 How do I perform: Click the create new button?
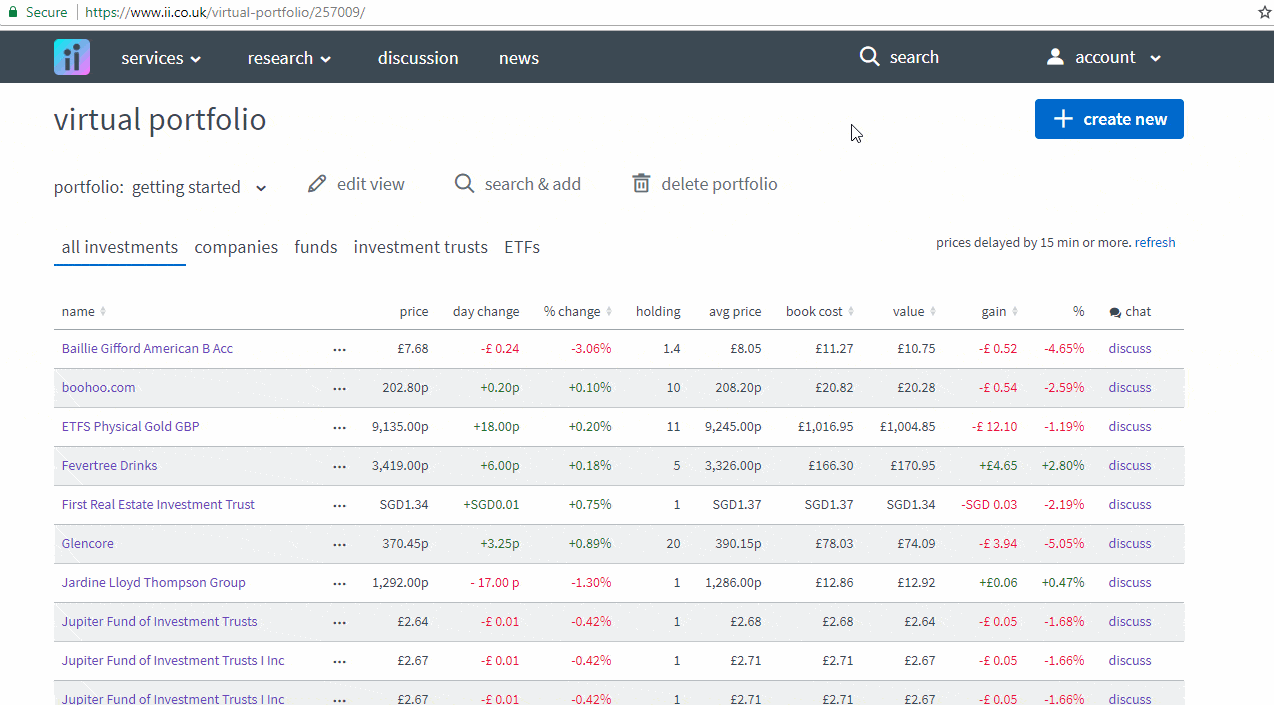tap(1109, 119)
